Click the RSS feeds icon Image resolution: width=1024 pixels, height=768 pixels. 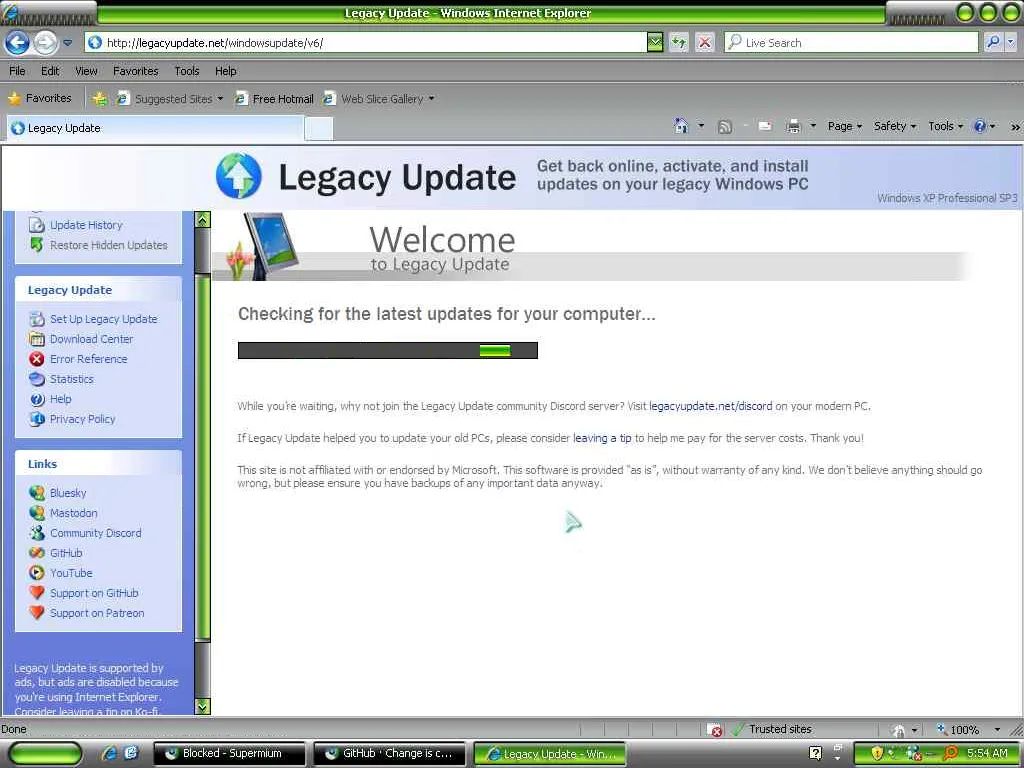[x=724, y=127]
